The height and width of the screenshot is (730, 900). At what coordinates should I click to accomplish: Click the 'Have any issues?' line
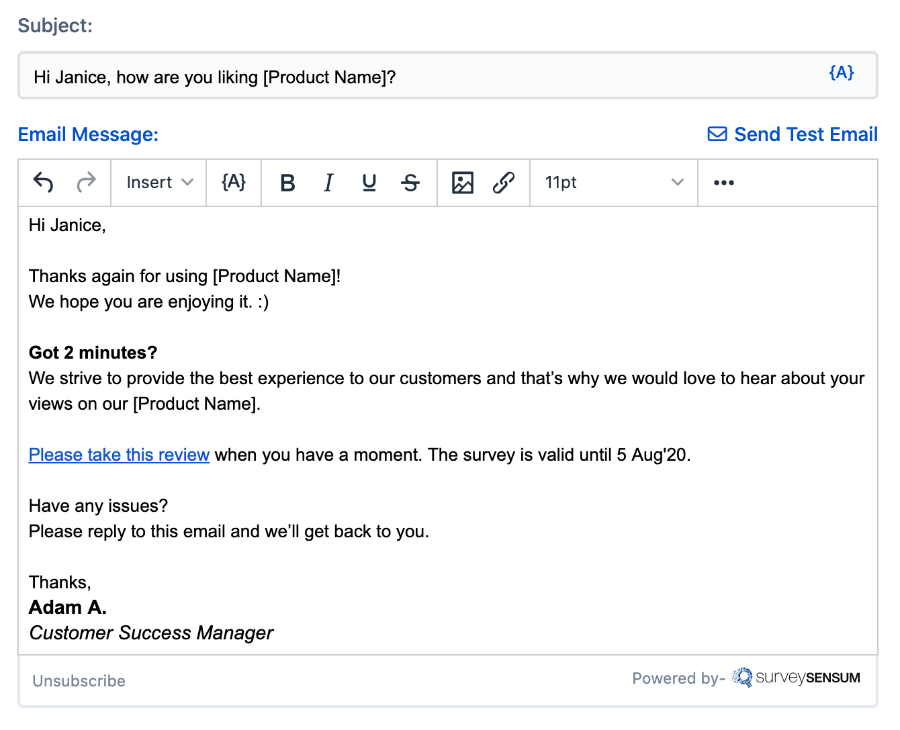pyautogui.click(x=98, y=506)
